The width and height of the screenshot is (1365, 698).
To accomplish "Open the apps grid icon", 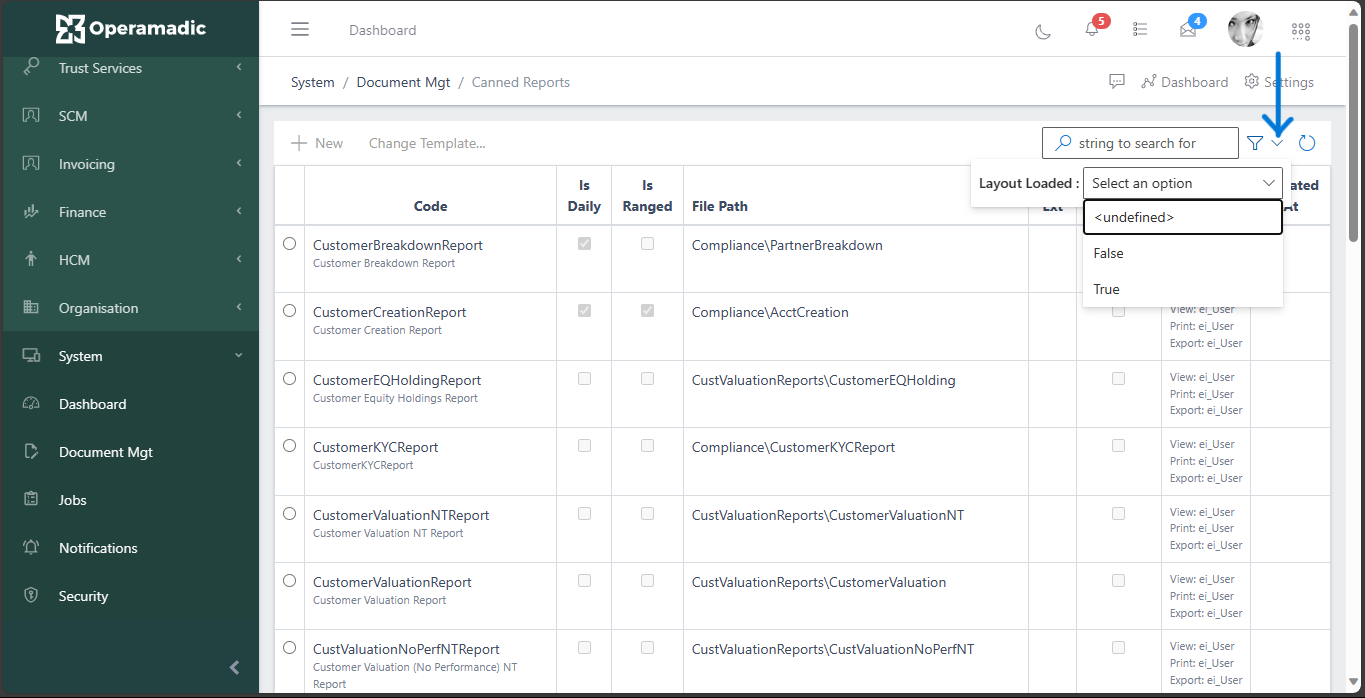I will 1301,31.
